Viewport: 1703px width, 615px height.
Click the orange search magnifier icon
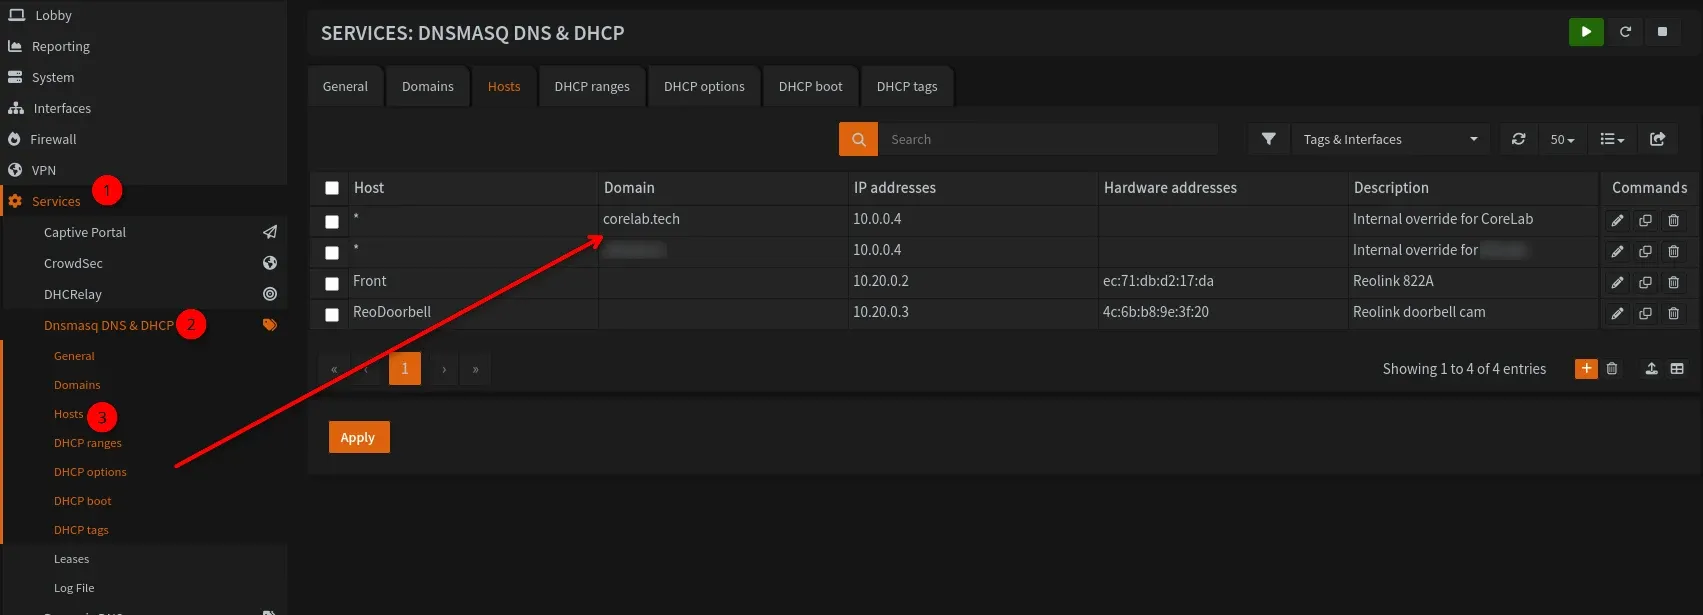[858, 139]
